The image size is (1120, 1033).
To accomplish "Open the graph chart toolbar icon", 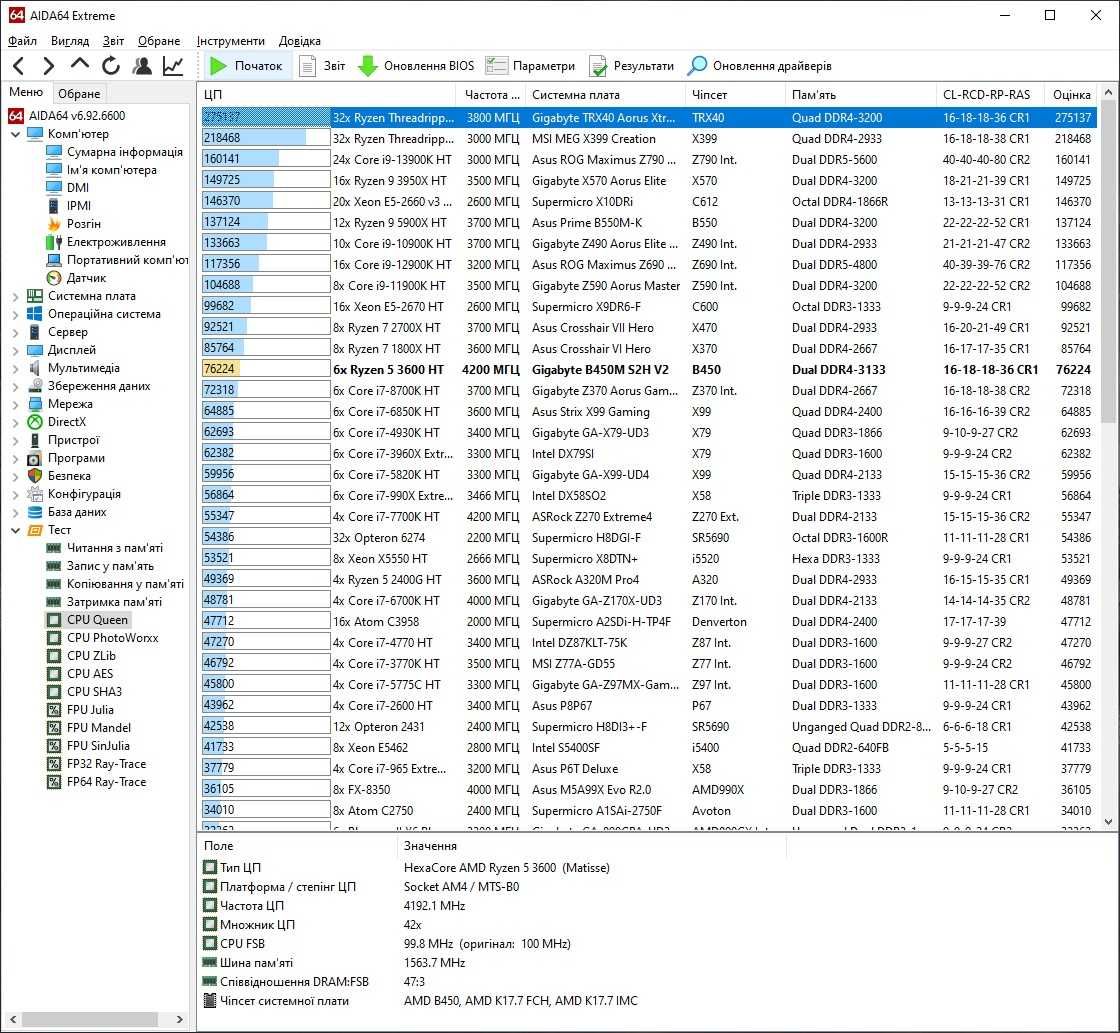I will coord(173,66).
